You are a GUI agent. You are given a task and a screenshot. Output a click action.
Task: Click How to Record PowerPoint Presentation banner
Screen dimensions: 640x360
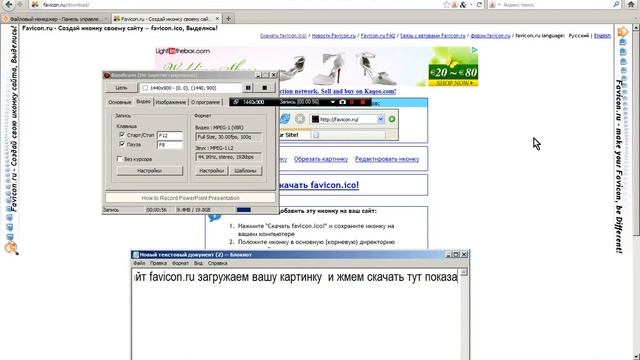tap(191, 198)
